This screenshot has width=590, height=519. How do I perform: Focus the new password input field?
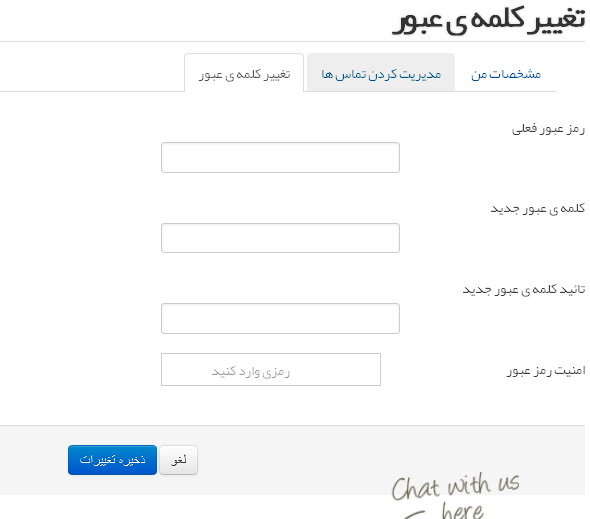[280, 238]
